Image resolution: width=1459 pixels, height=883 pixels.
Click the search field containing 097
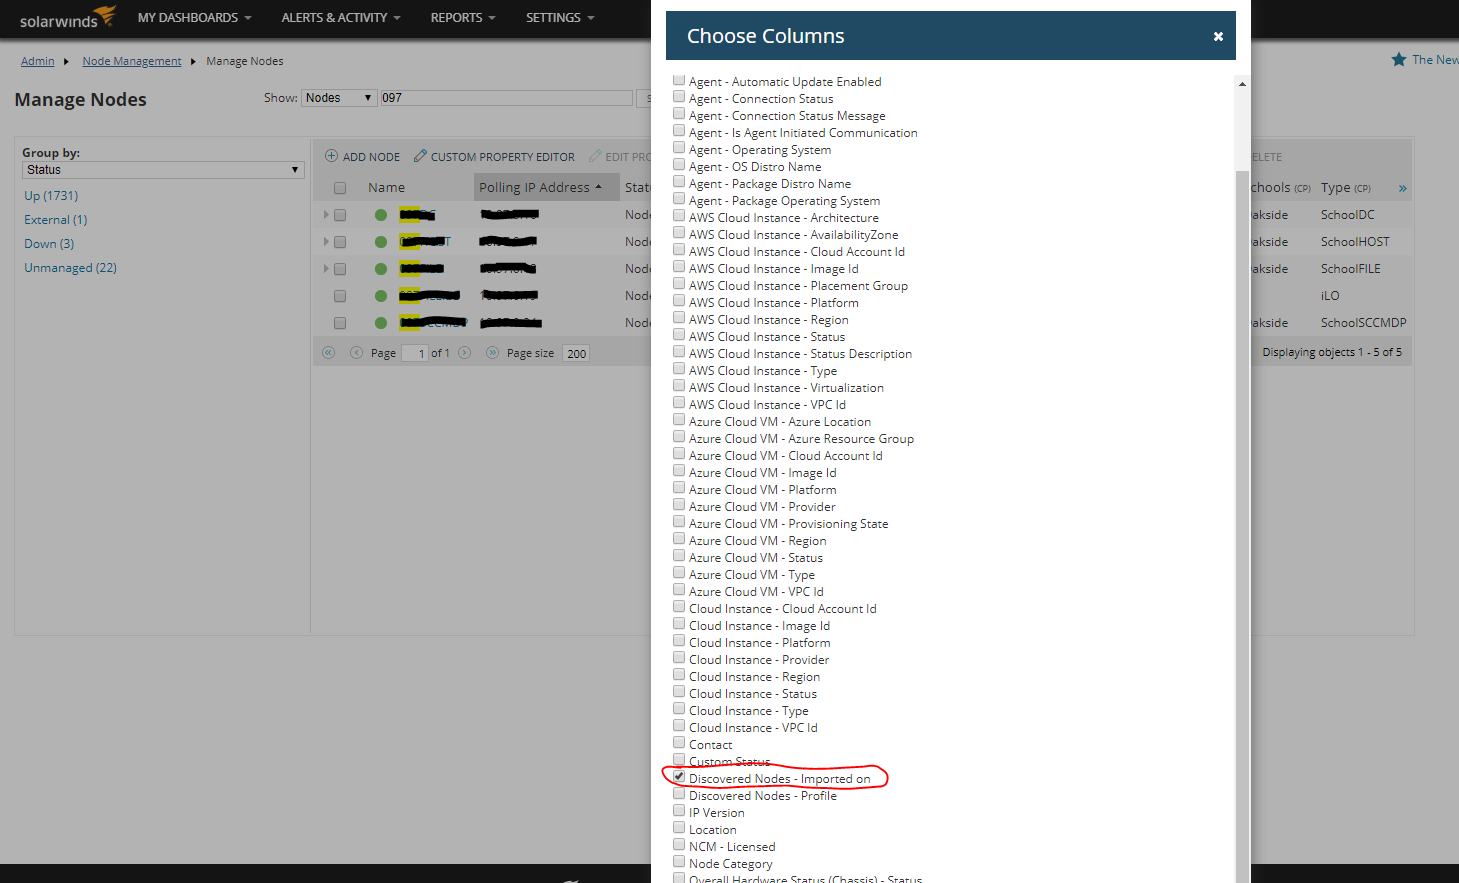point(506,98)
